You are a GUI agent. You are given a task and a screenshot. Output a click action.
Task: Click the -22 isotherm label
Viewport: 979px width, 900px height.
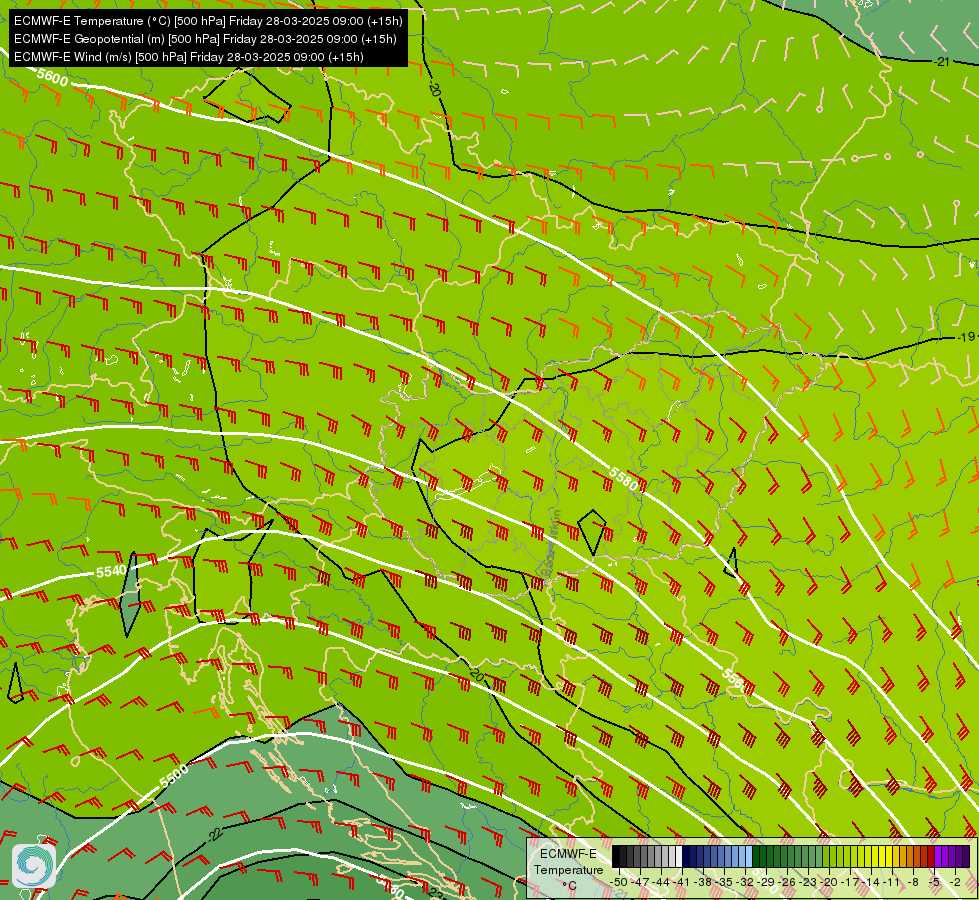coord(215,834)
